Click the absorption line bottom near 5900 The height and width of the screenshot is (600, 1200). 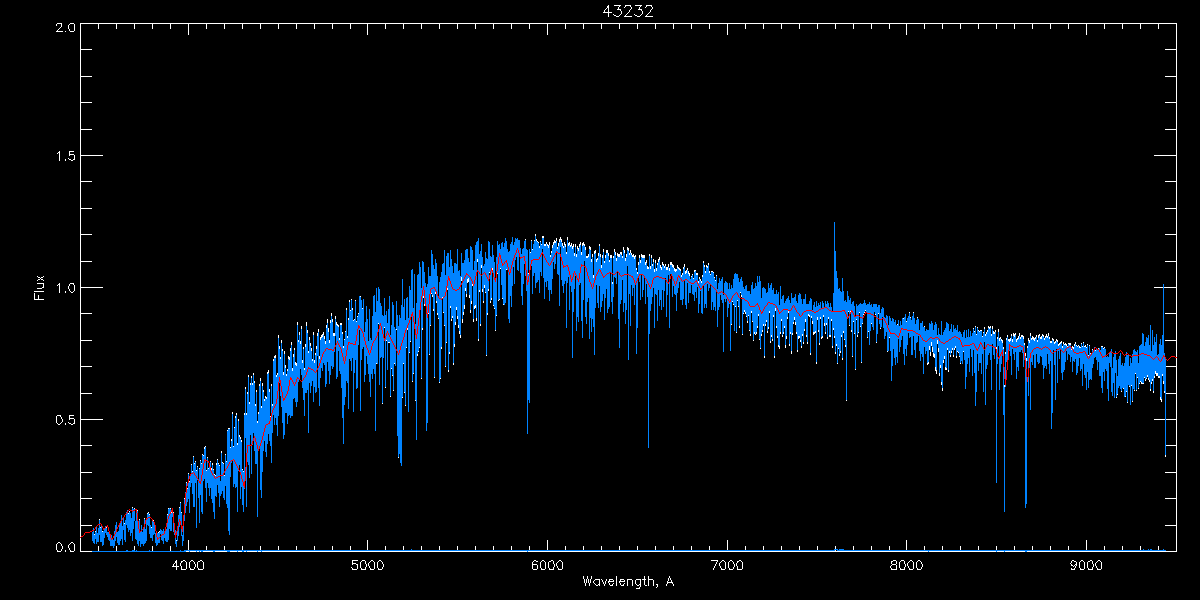pyautogui.click(x=528, y=431)
